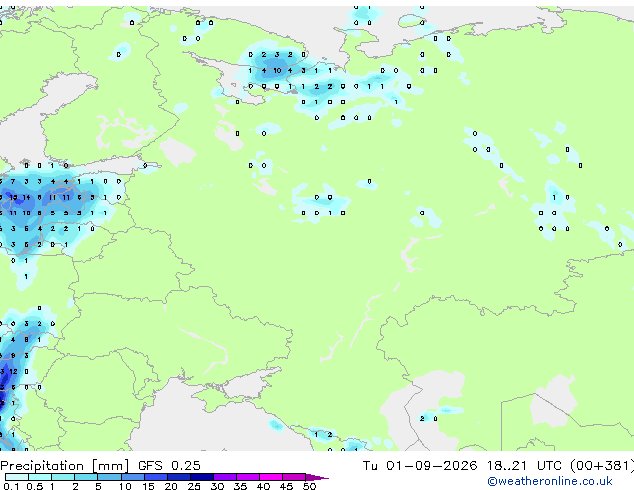Click the '(00+381)' forecast offset text
This screenshot has height=490, width=634.
point(602,466)
